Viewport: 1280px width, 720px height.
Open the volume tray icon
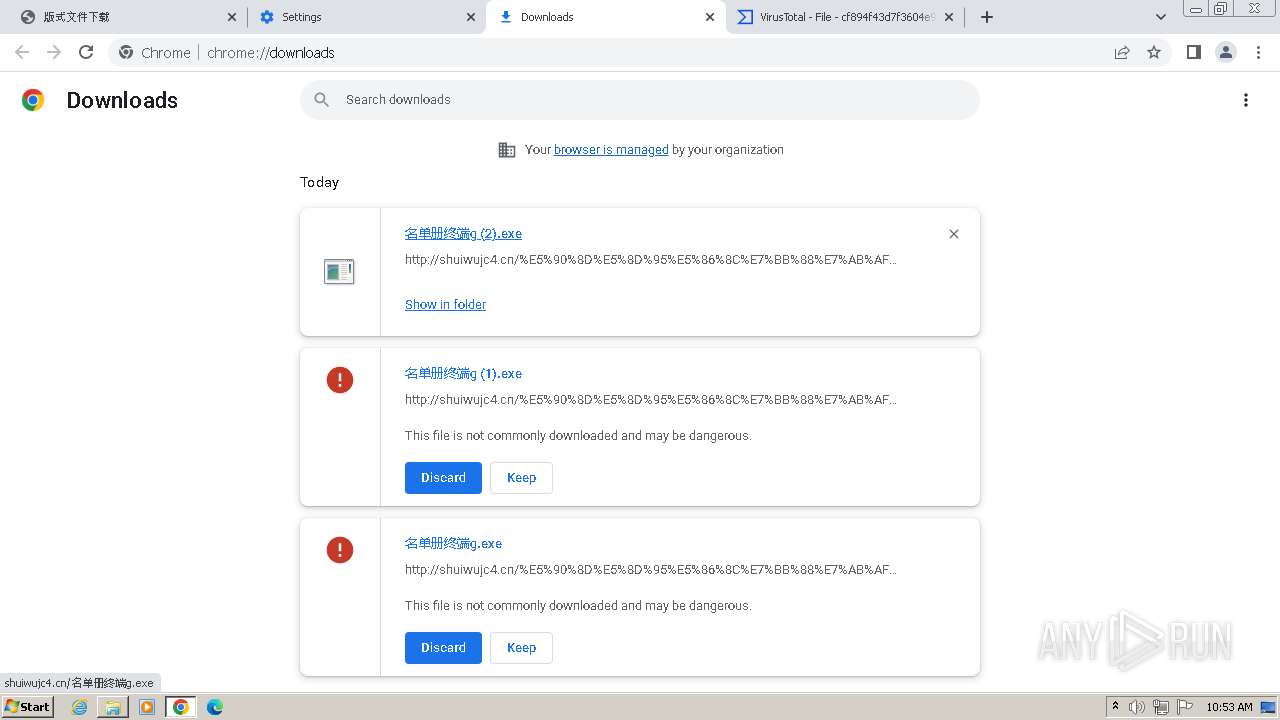click(x=1137, y=707)
